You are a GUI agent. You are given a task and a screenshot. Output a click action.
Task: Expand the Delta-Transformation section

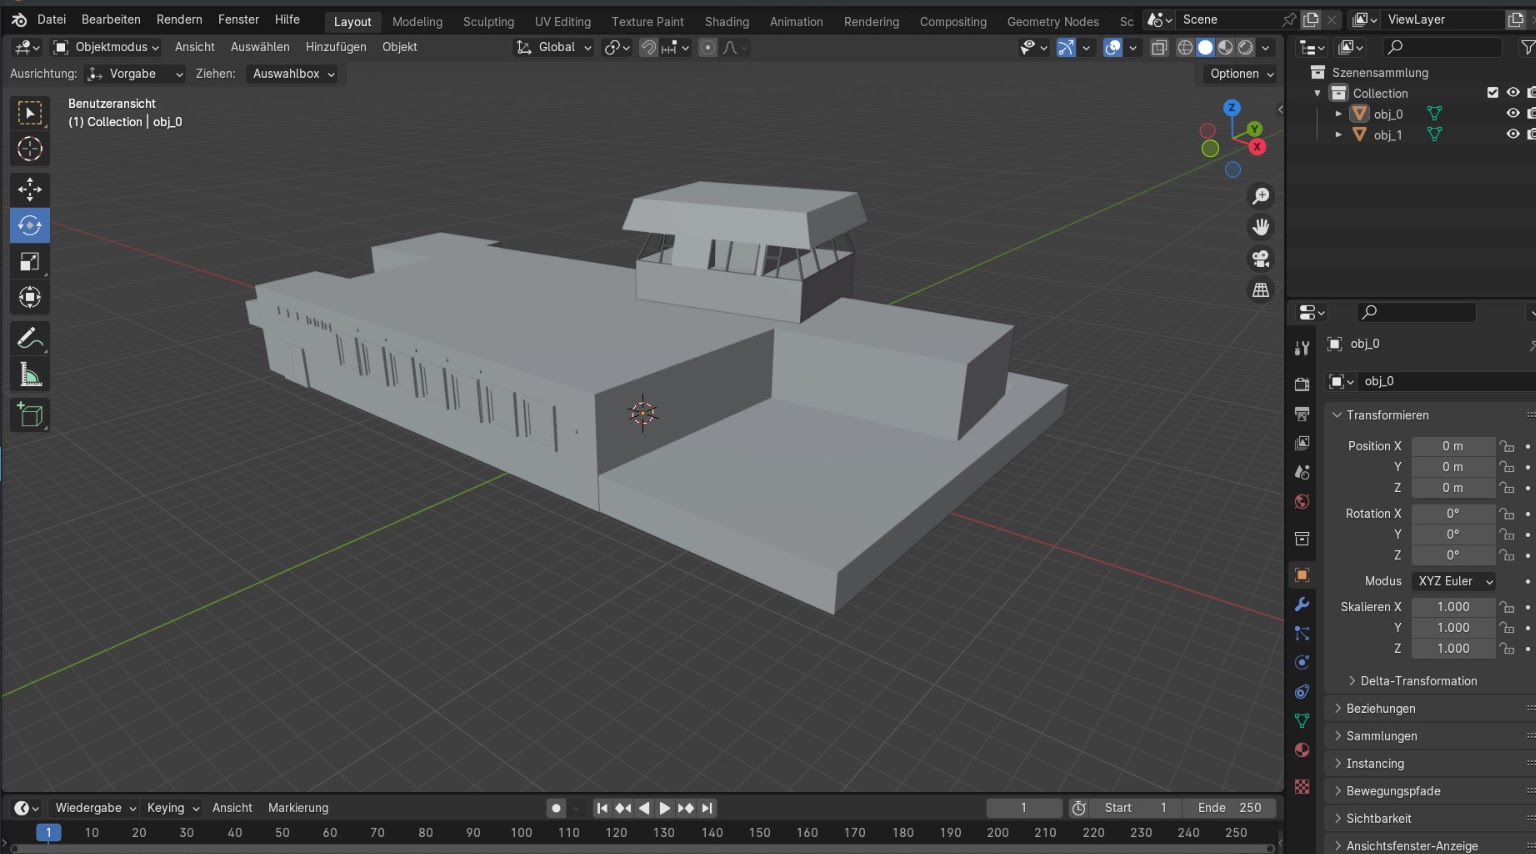coord(1417,681)
